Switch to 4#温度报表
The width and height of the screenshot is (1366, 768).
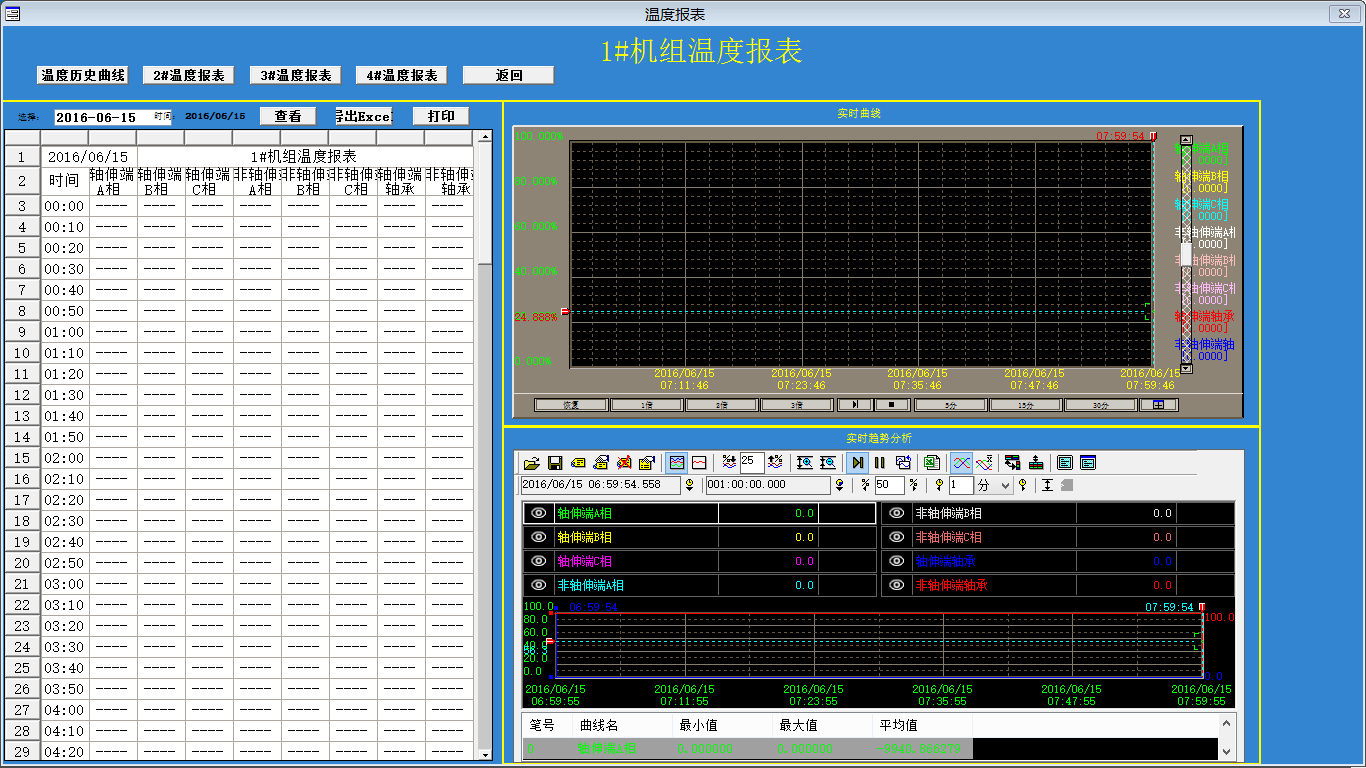402,75
